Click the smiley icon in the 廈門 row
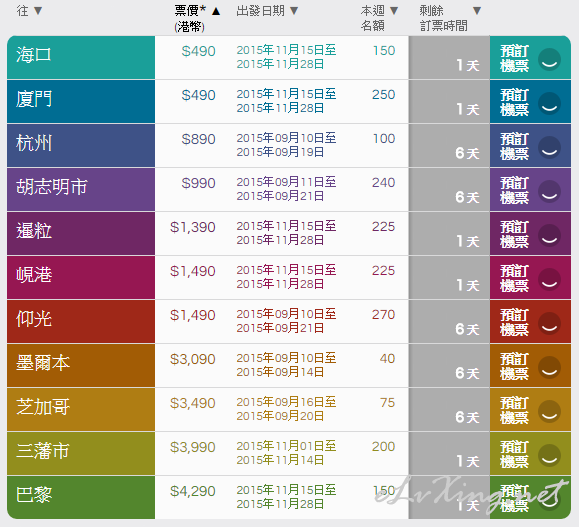579x527 pixels. [x=549, y=103]
